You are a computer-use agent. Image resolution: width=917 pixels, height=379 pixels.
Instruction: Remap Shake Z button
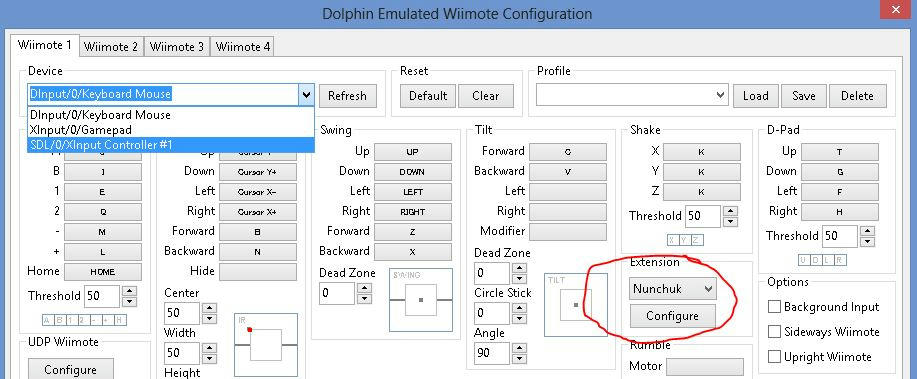[702, 192]
